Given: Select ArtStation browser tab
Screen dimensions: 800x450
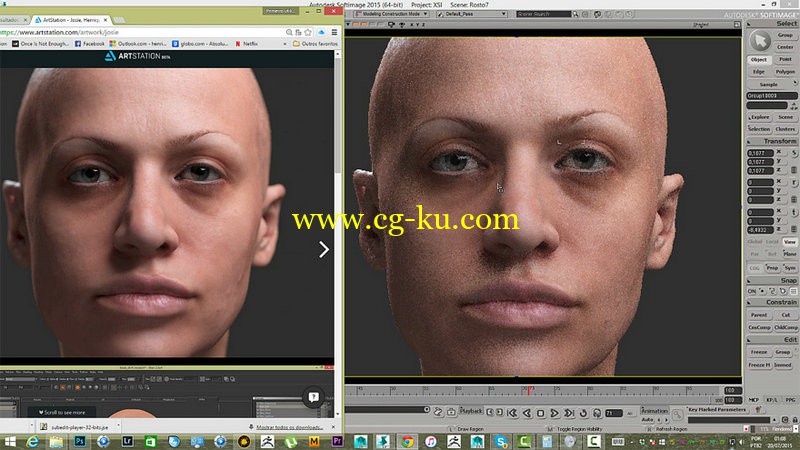Looking at the screenshot, I should (x=70, y=20).
